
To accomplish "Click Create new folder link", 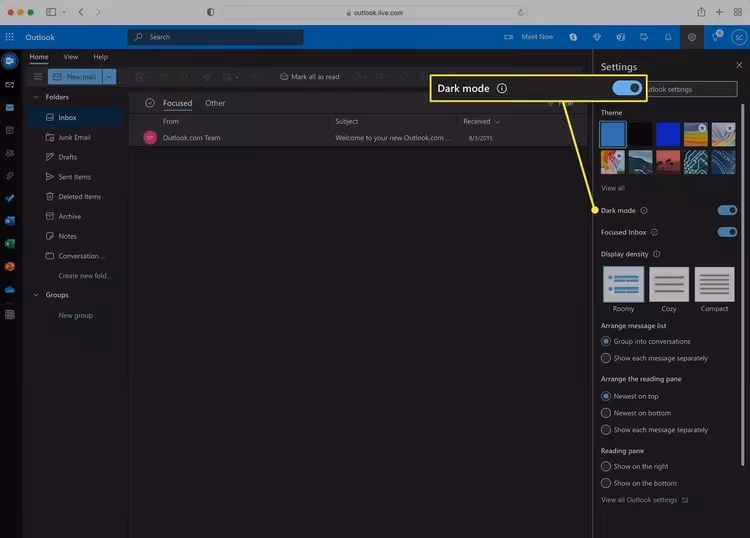I will pos(85,276).
